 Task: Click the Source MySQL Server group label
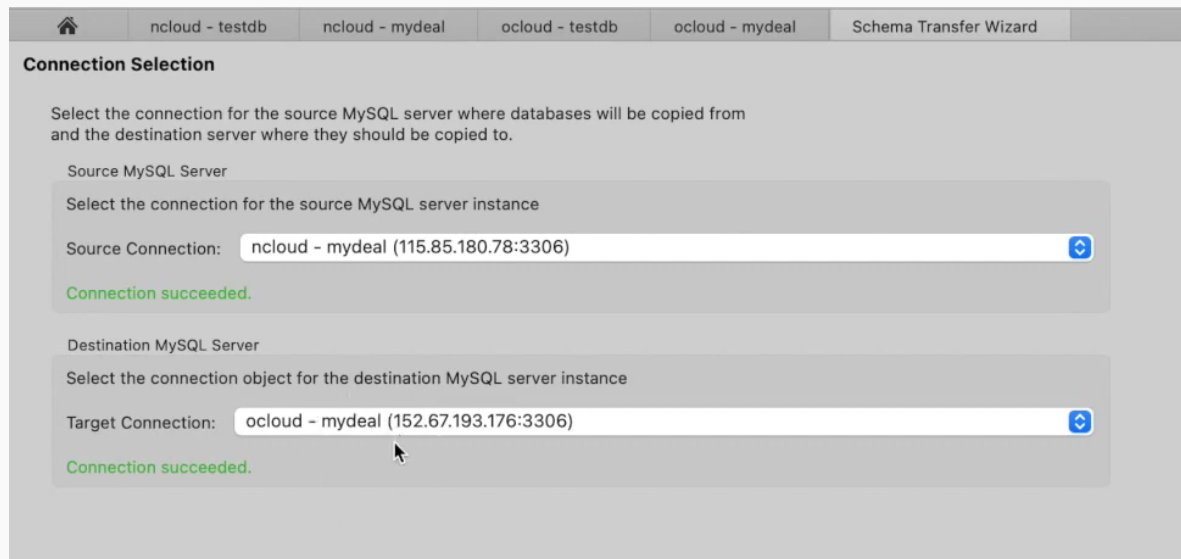[x=147, y=171]
